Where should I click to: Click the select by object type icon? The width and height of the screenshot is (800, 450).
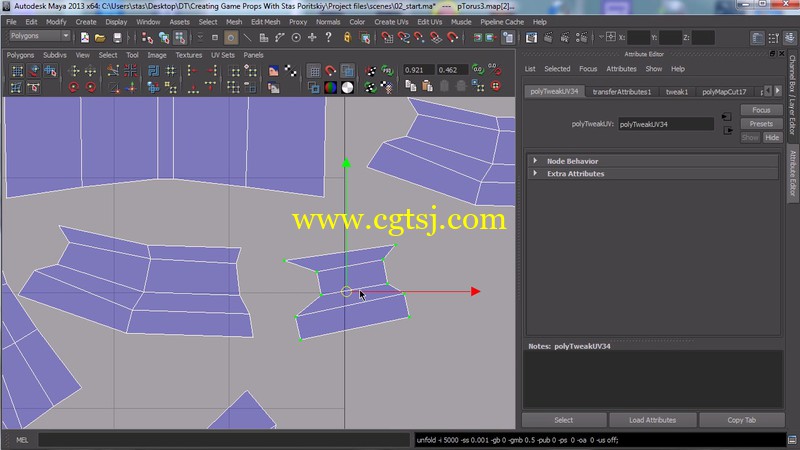(x=164, y=37)
